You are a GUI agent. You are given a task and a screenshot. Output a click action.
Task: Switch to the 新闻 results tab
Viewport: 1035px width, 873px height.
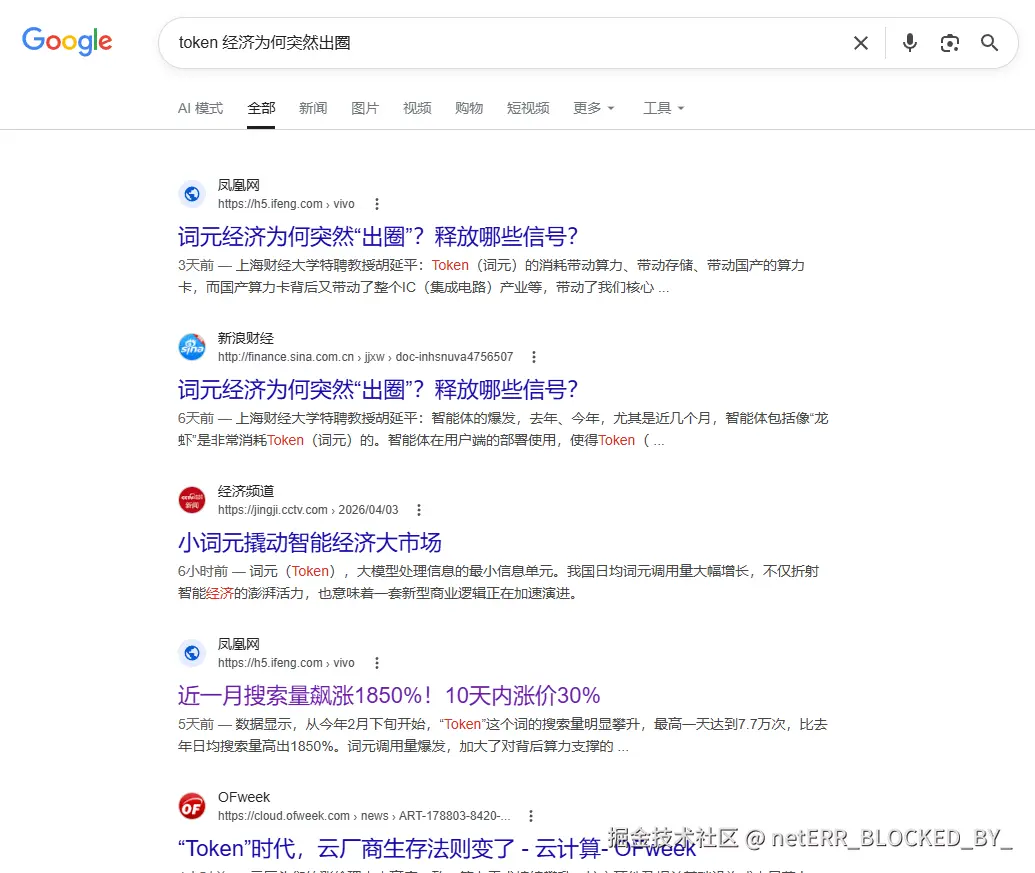click(x=313, y=108)
